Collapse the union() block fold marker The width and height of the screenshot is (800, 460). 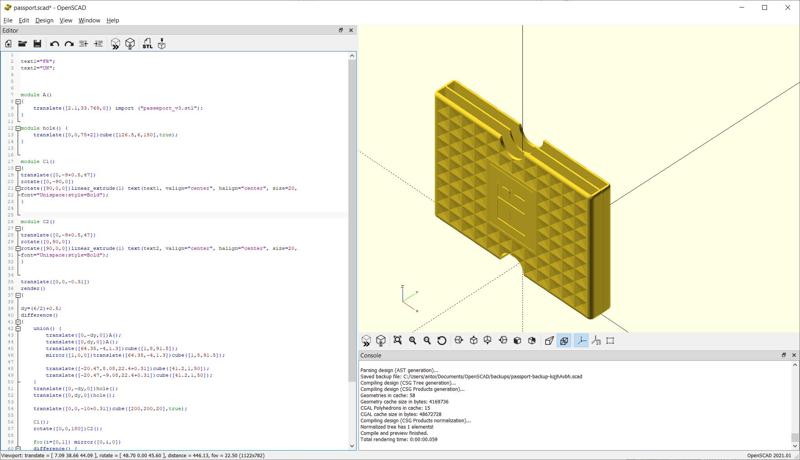18,328
